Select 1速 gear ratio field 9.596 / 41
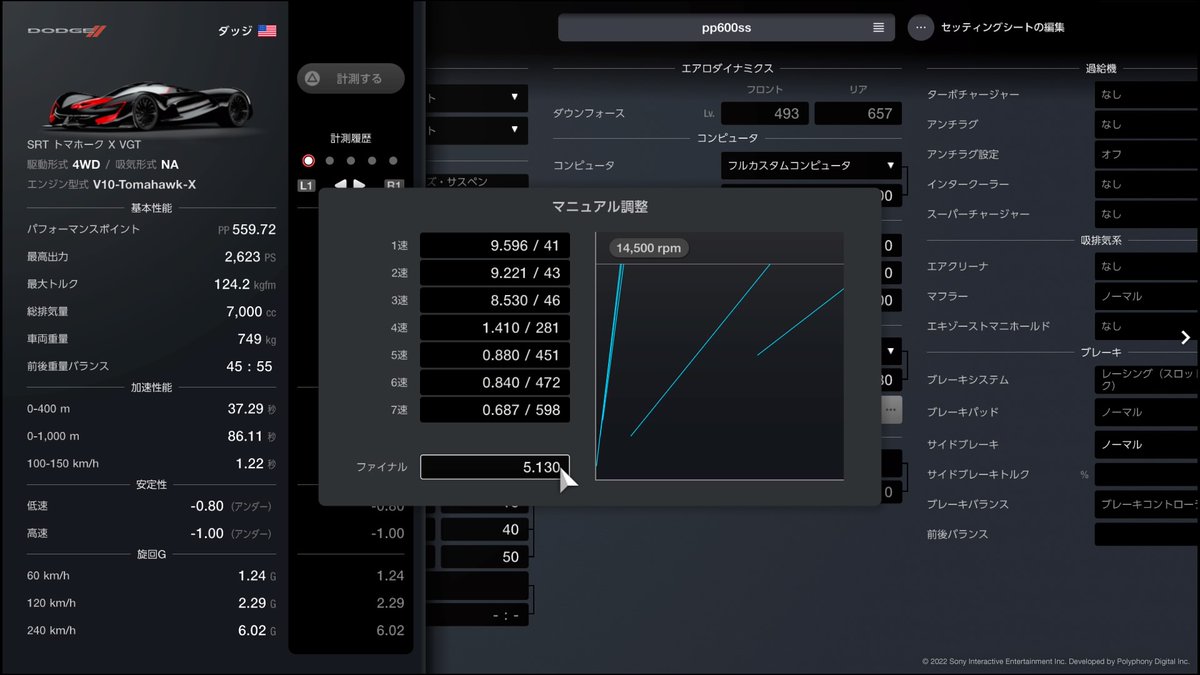The width and height of the screenshot is (1200, 675). click(x=495, y=245)
